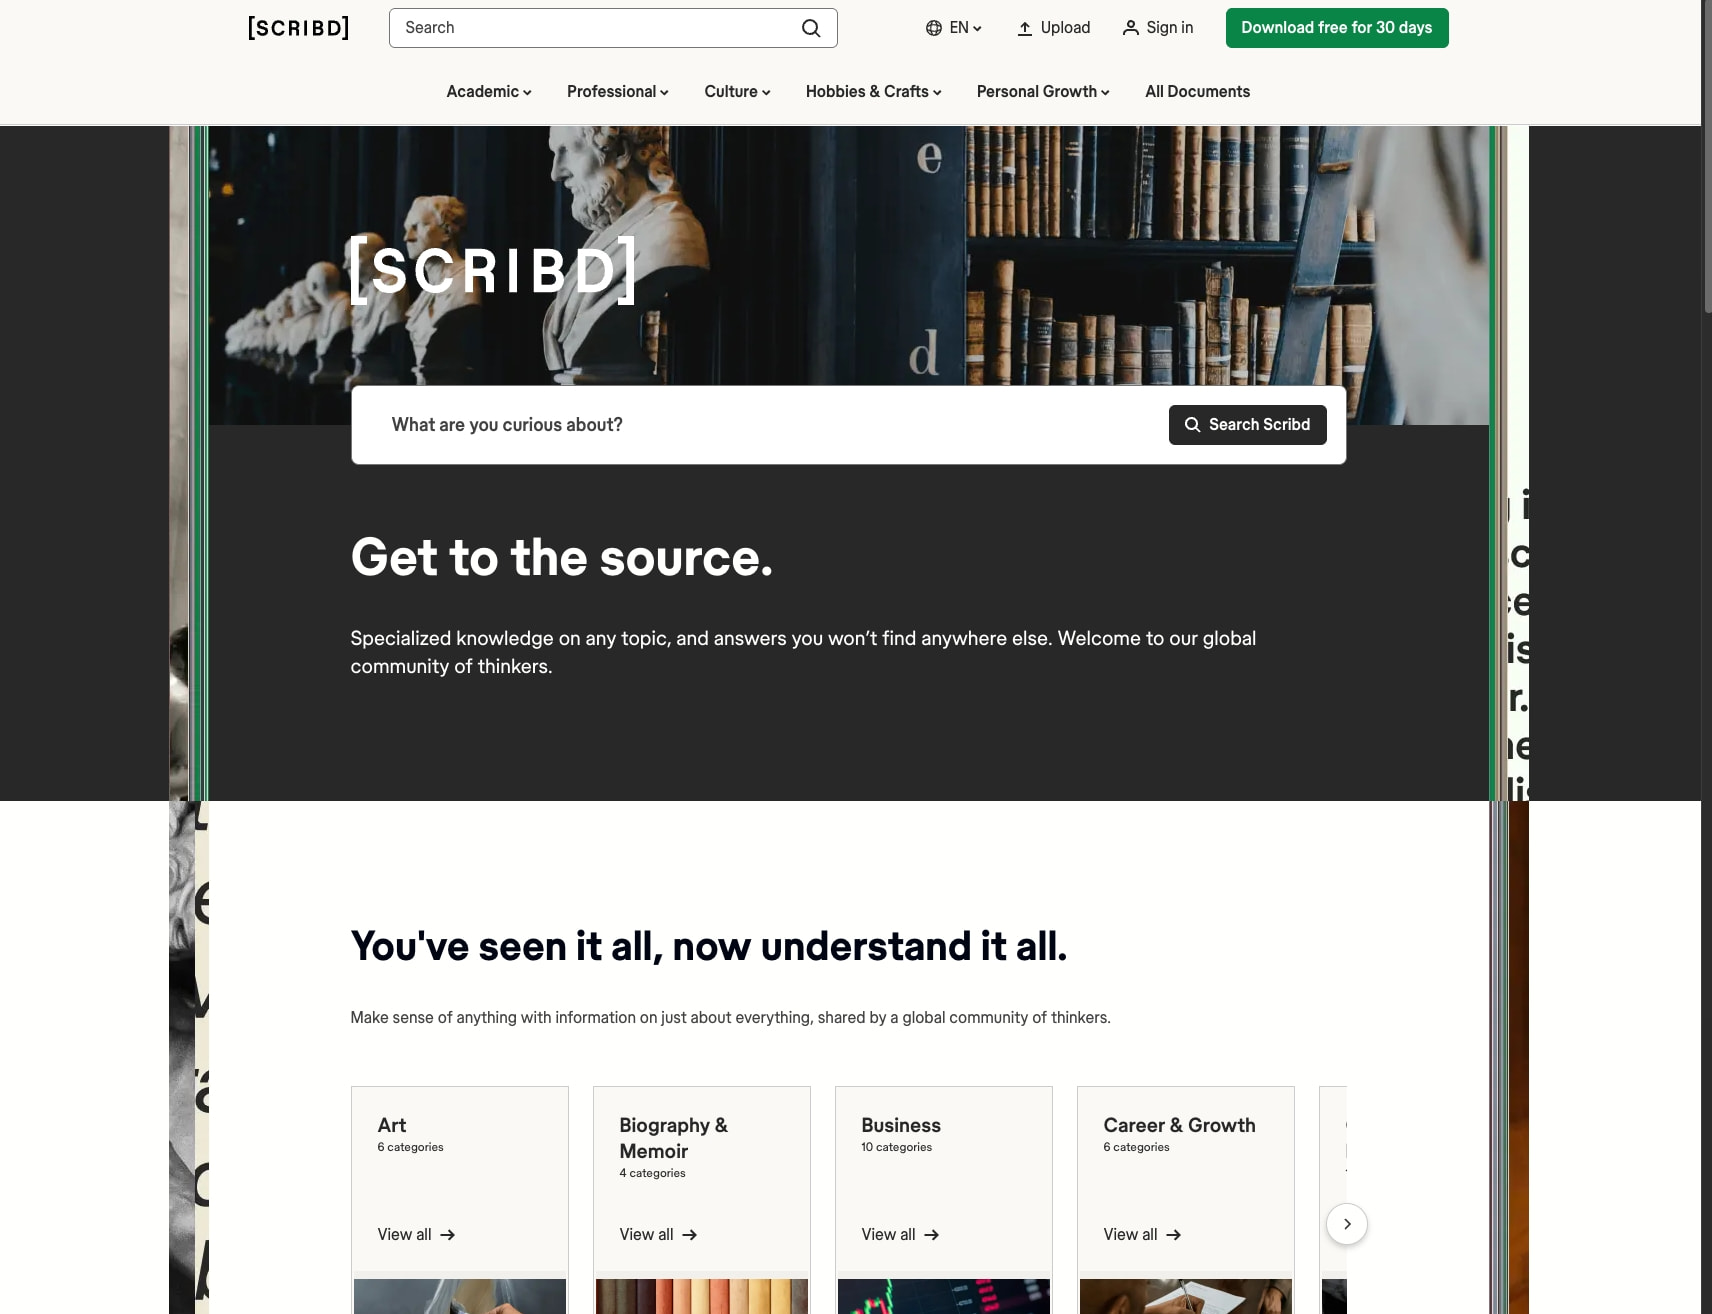Click the Biography & Memoir card title
This screenshot has width=1712, height=1314.
673,1138
